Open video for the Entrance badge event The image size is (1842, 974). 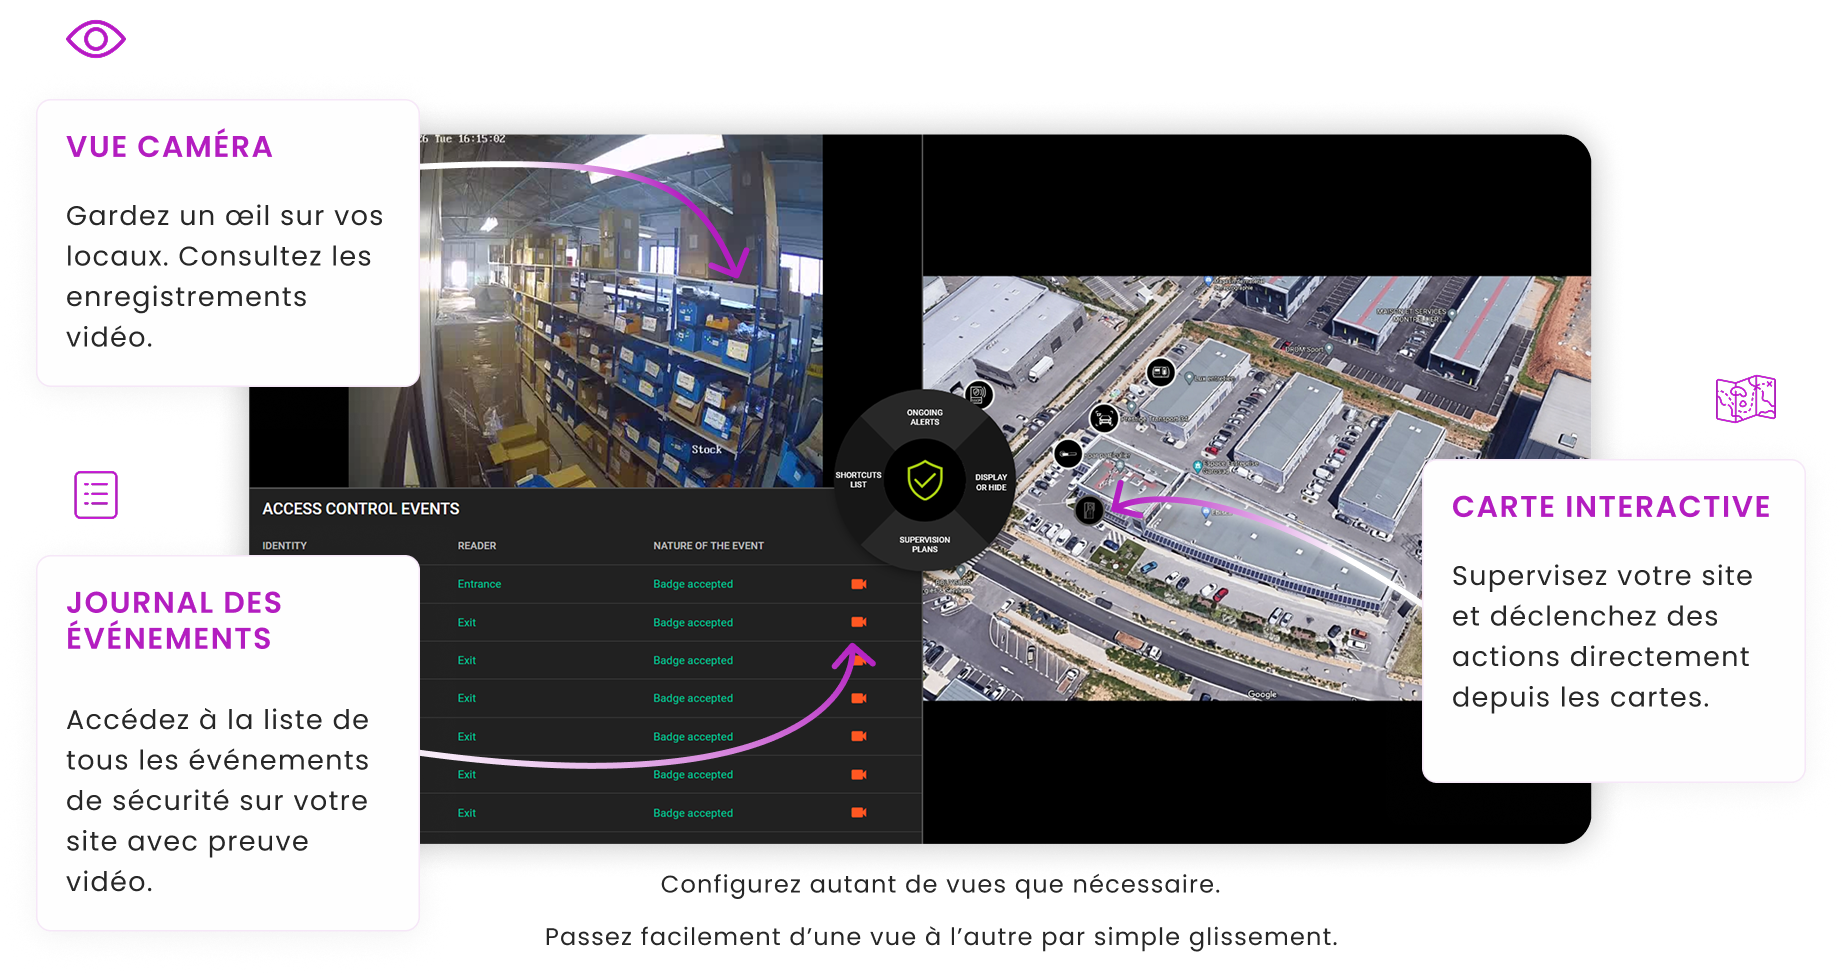858,584
